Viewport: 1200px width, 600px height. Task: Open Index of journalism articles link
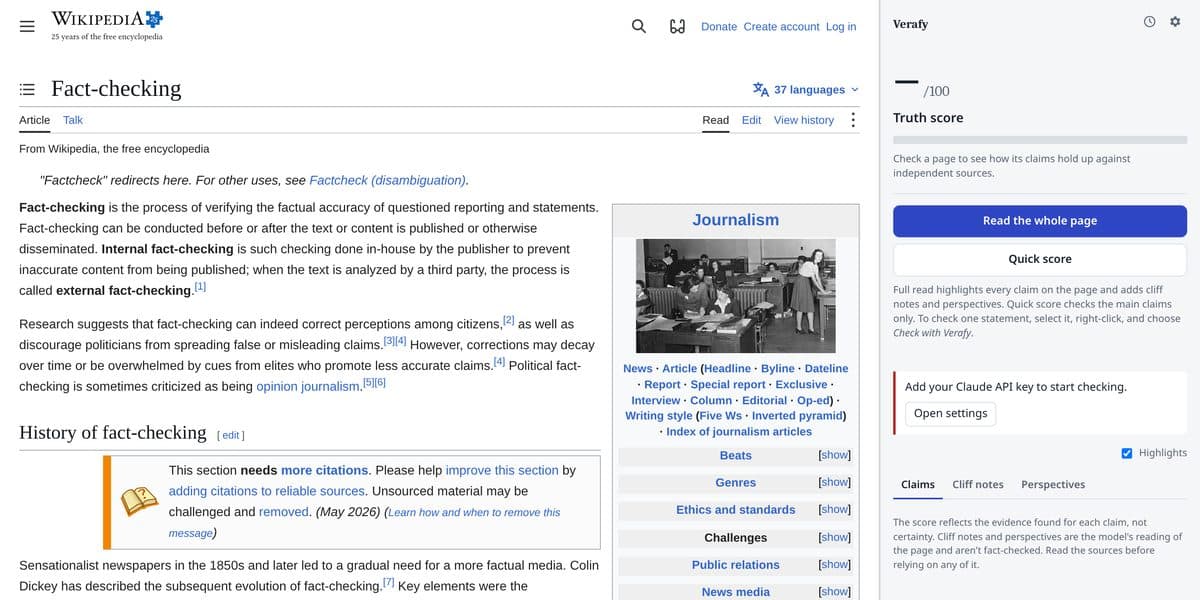[739, 432]
